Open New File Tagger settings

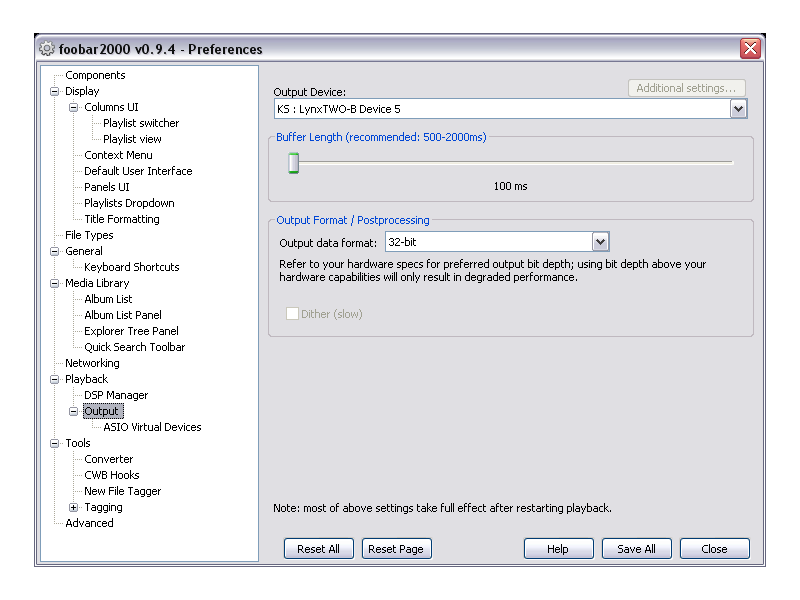click(x=122, y=491)
